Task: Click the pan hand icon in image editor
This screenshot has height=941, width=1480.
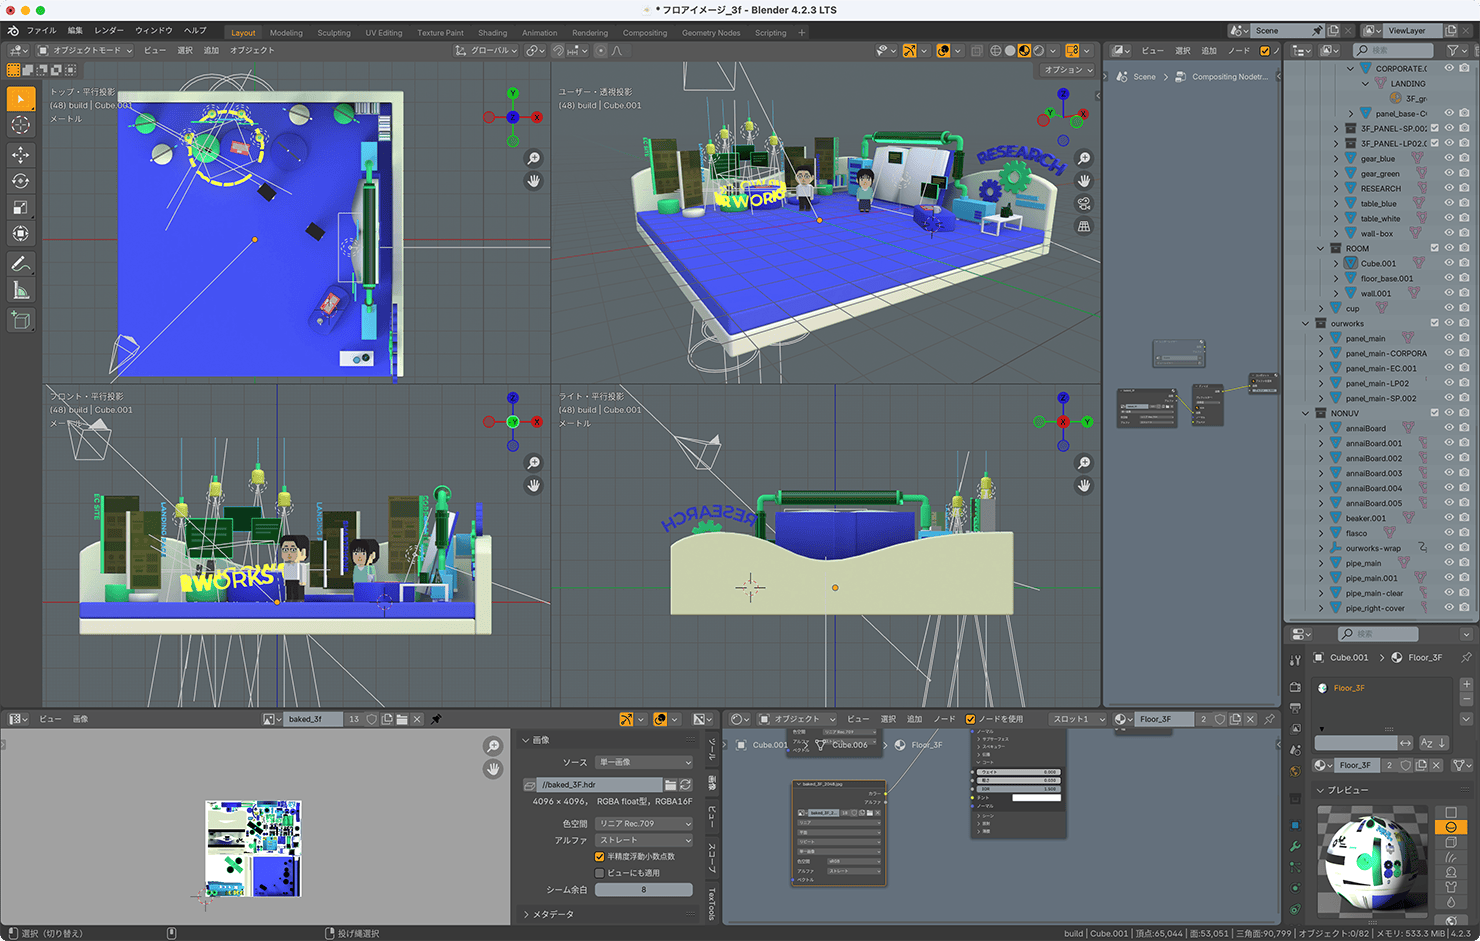Action: 493,769
